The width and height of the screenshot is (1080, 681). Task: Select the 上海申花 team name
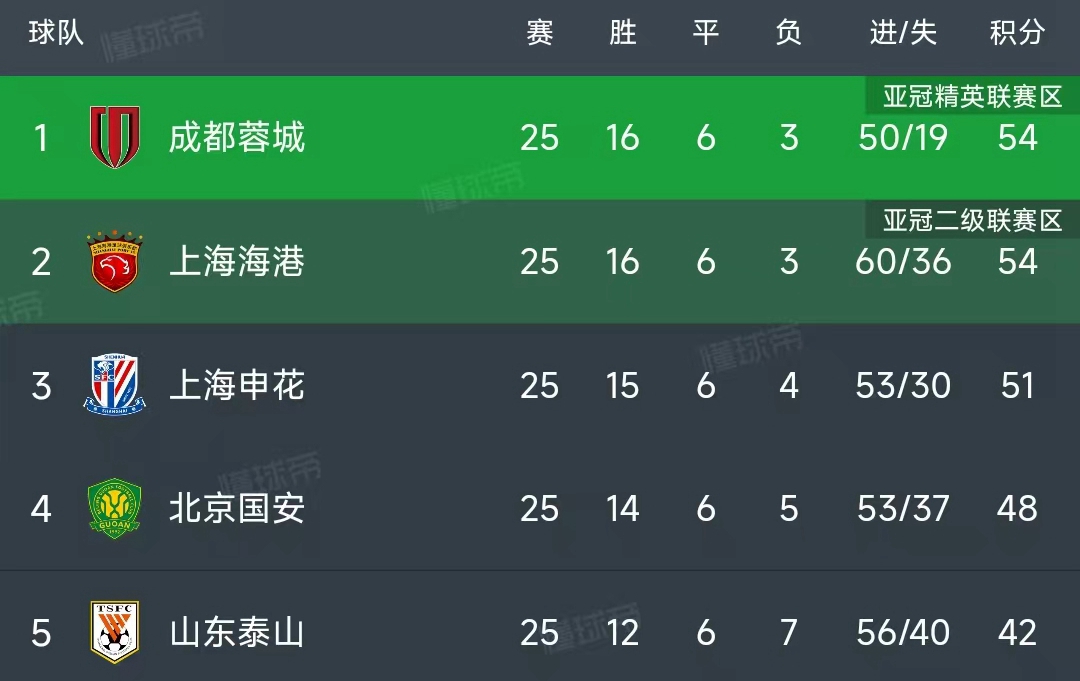pyautogui.click(x=236, y=385)
